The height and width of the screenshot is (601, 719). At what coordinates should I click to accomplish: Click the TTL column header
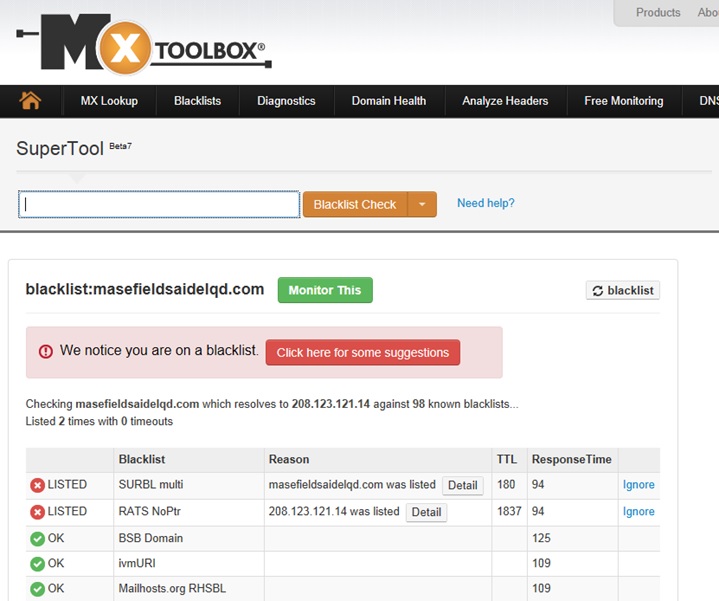click(x=507, y=459)
